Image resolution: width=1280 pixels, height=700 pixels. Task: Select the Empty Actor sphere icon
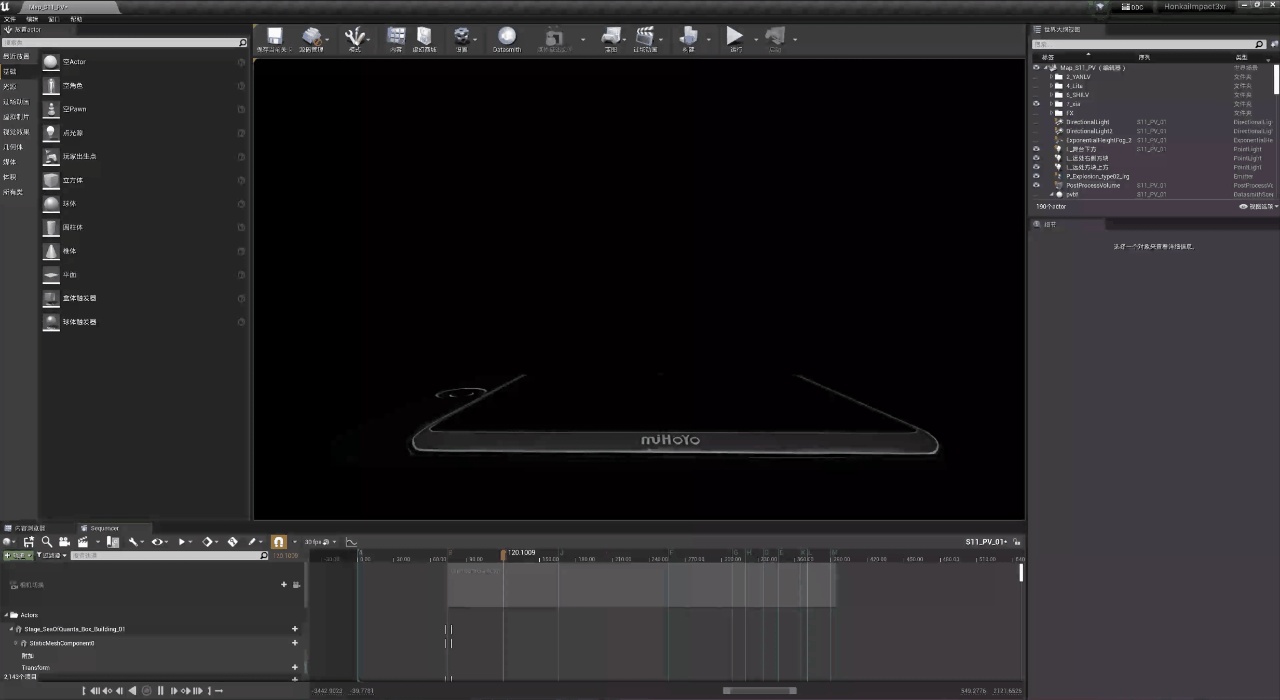coord(51,62)
